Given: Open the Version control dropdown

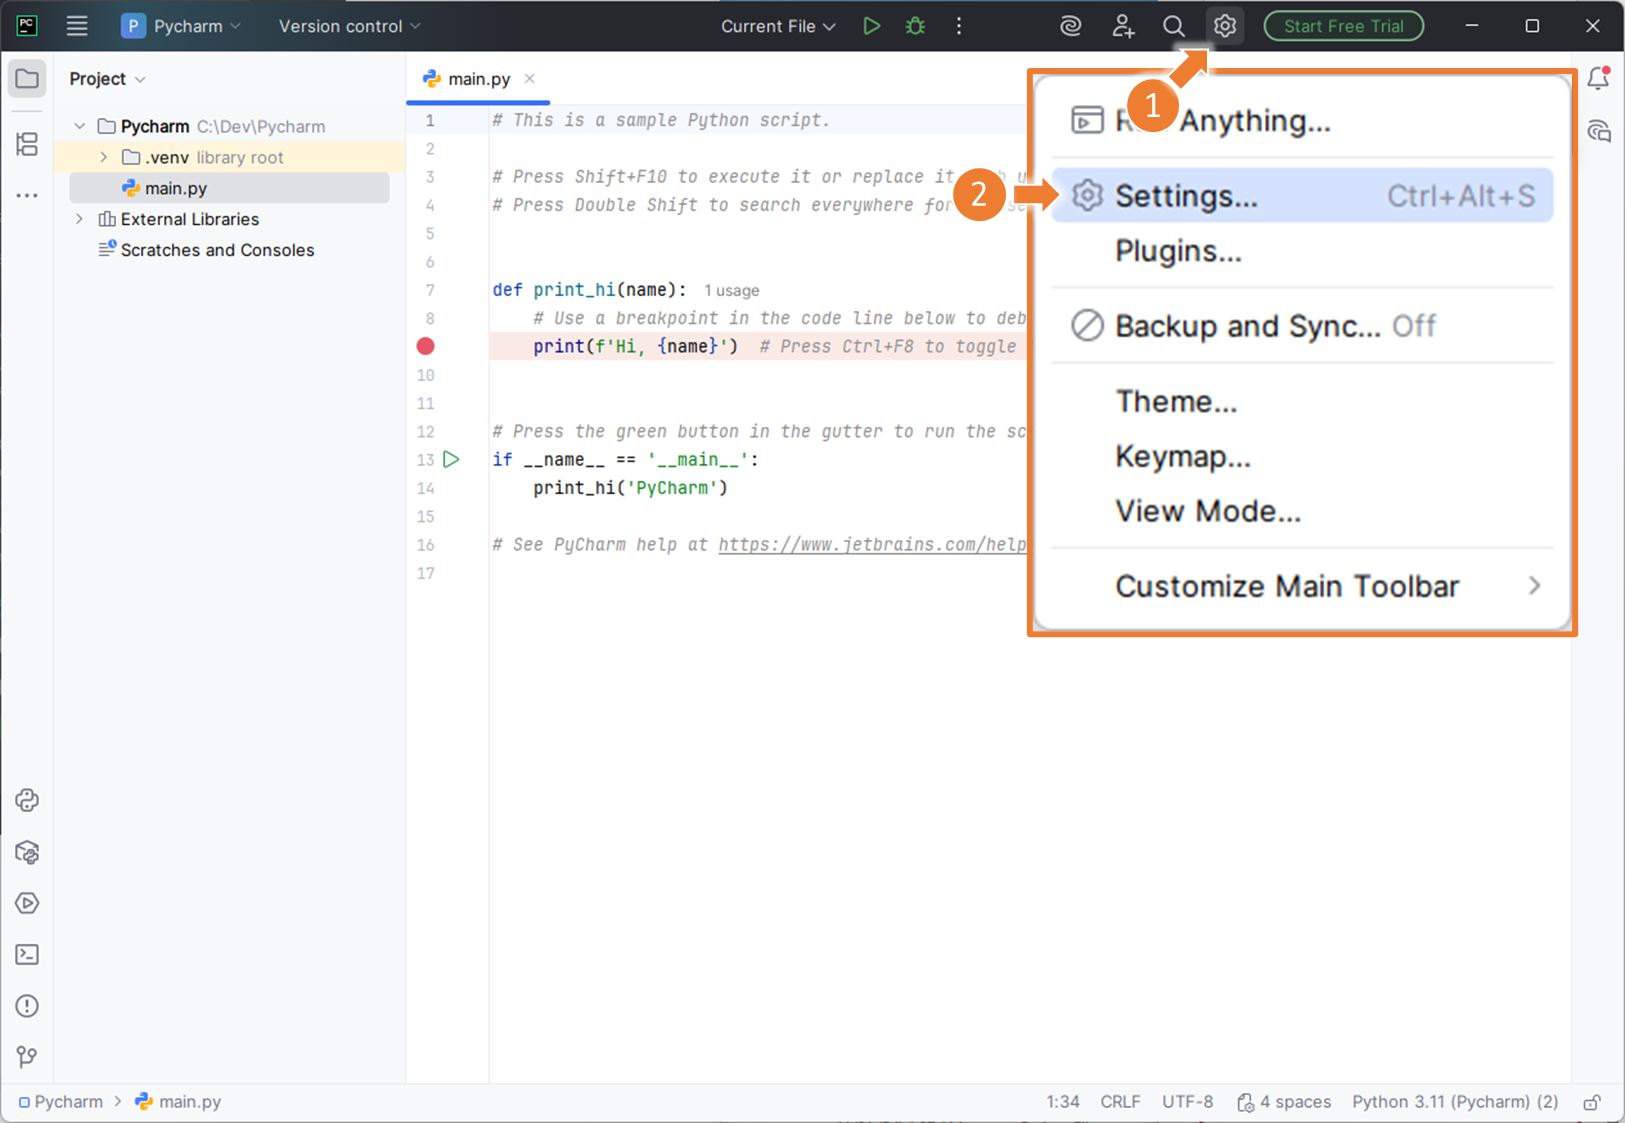Looking at the screenshot, I should point(350,26).
